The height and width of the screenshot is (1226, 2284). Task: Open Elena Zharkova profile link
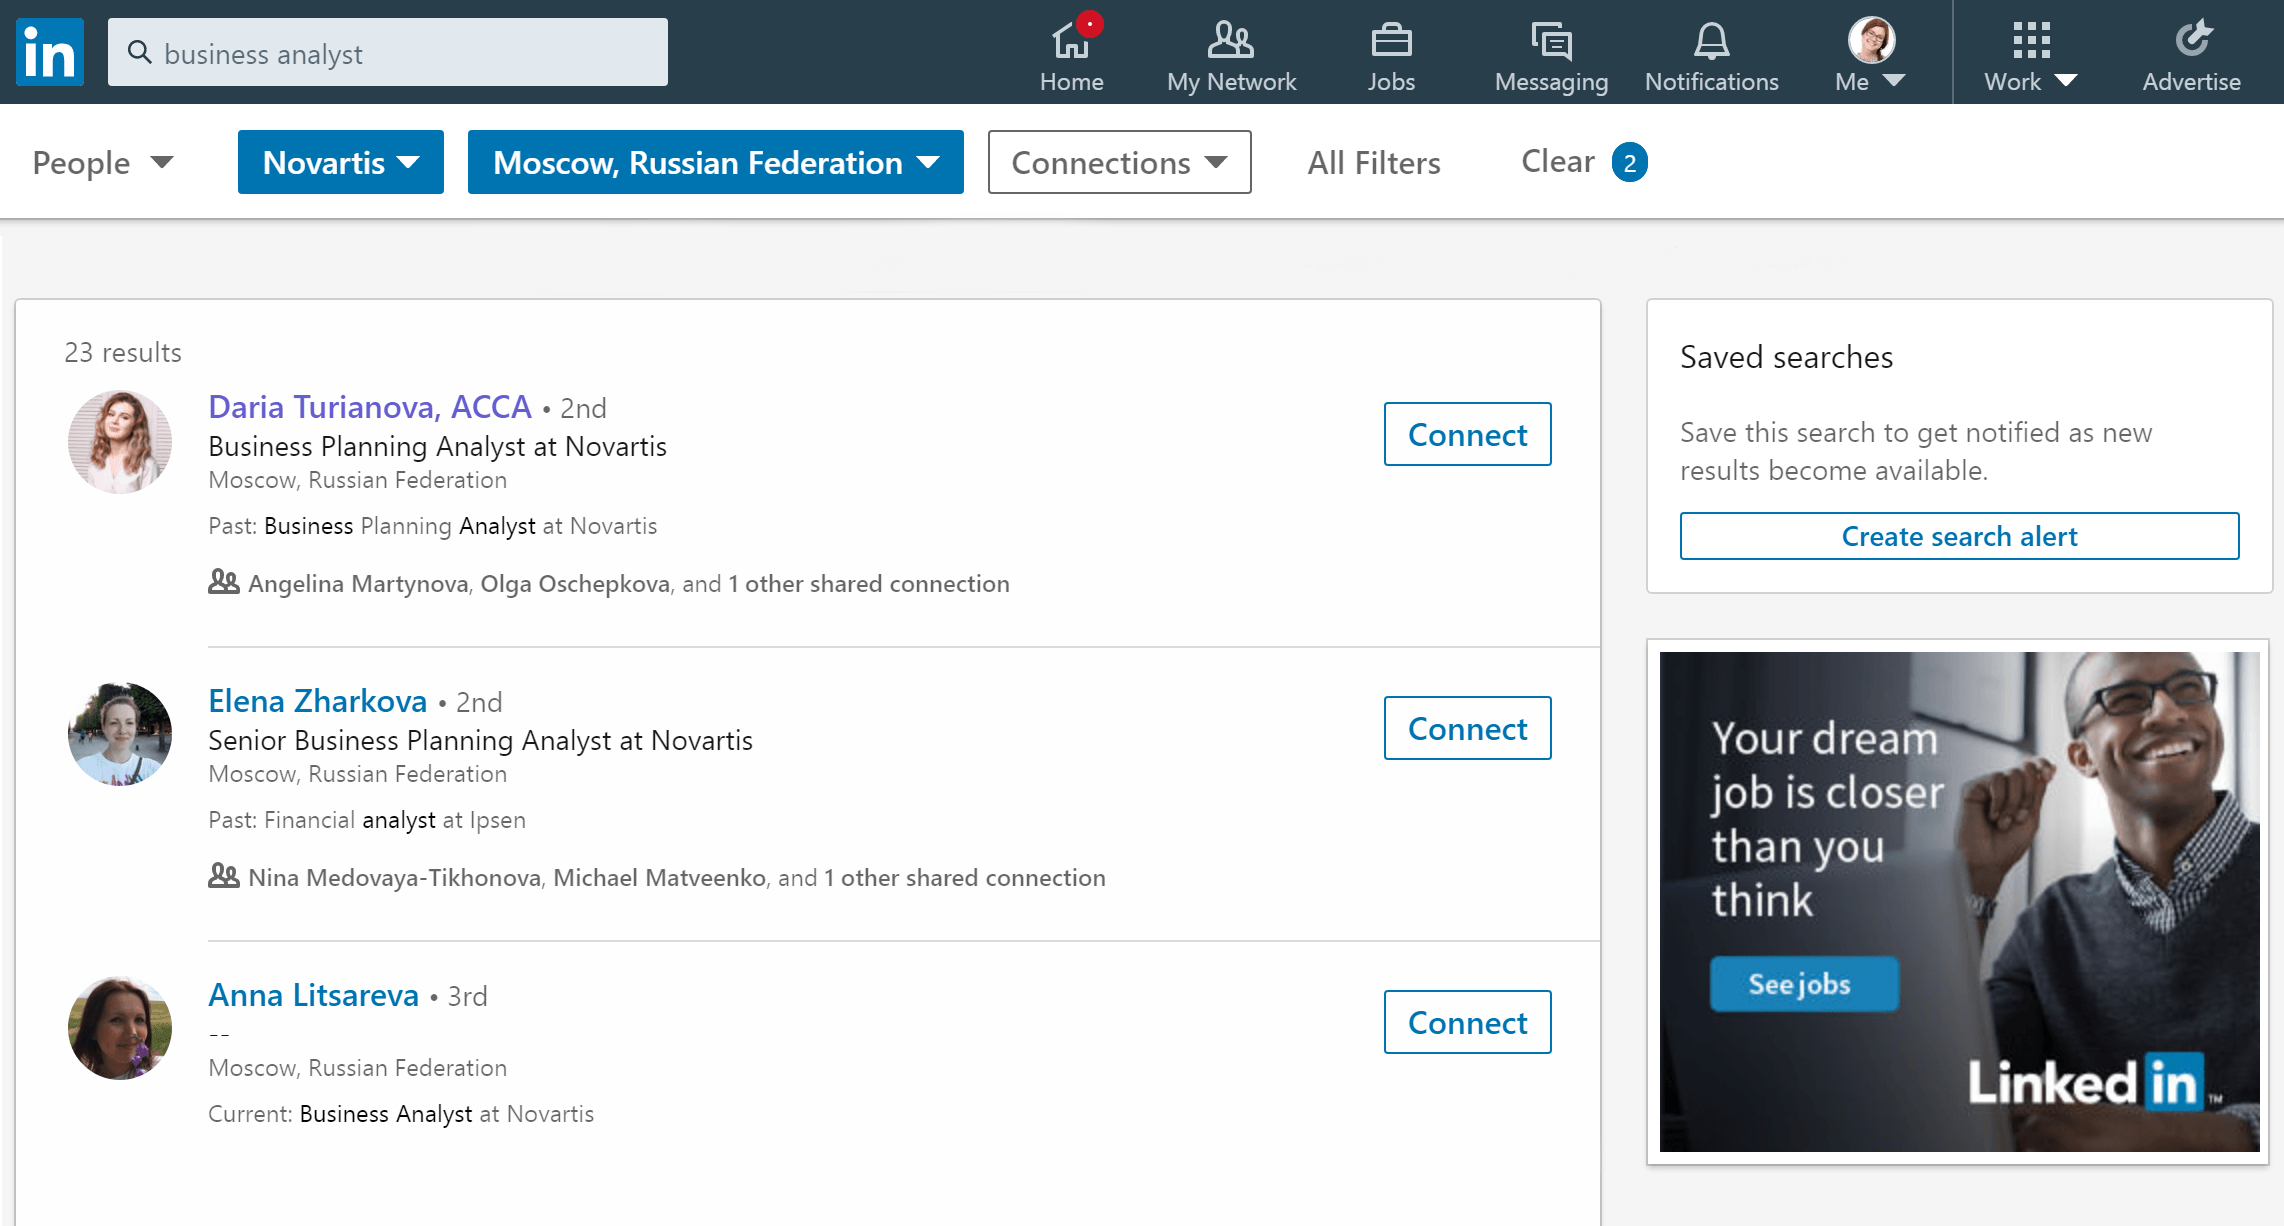[x=318, y=701]
